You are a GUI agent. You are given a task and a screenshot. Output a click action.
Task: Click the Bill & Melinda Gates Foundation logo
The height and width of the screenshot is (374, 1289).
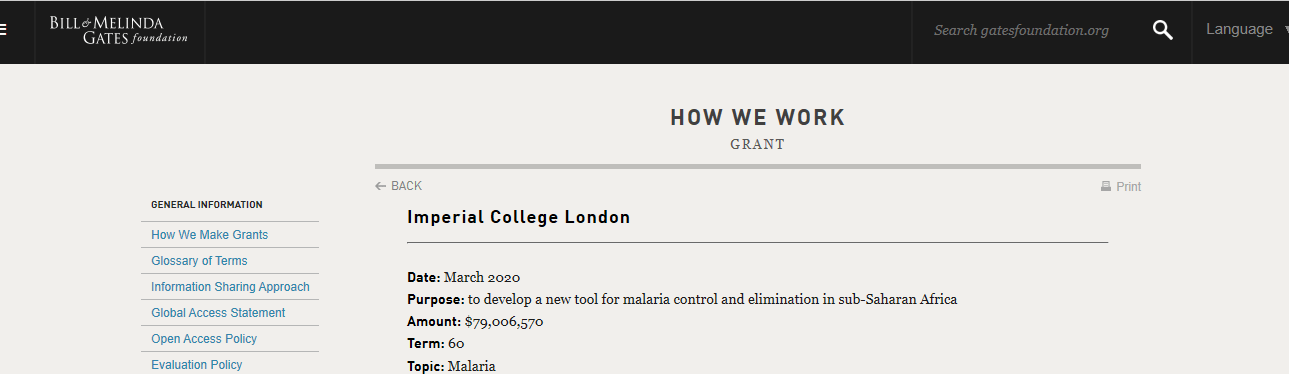coord(118,30)
